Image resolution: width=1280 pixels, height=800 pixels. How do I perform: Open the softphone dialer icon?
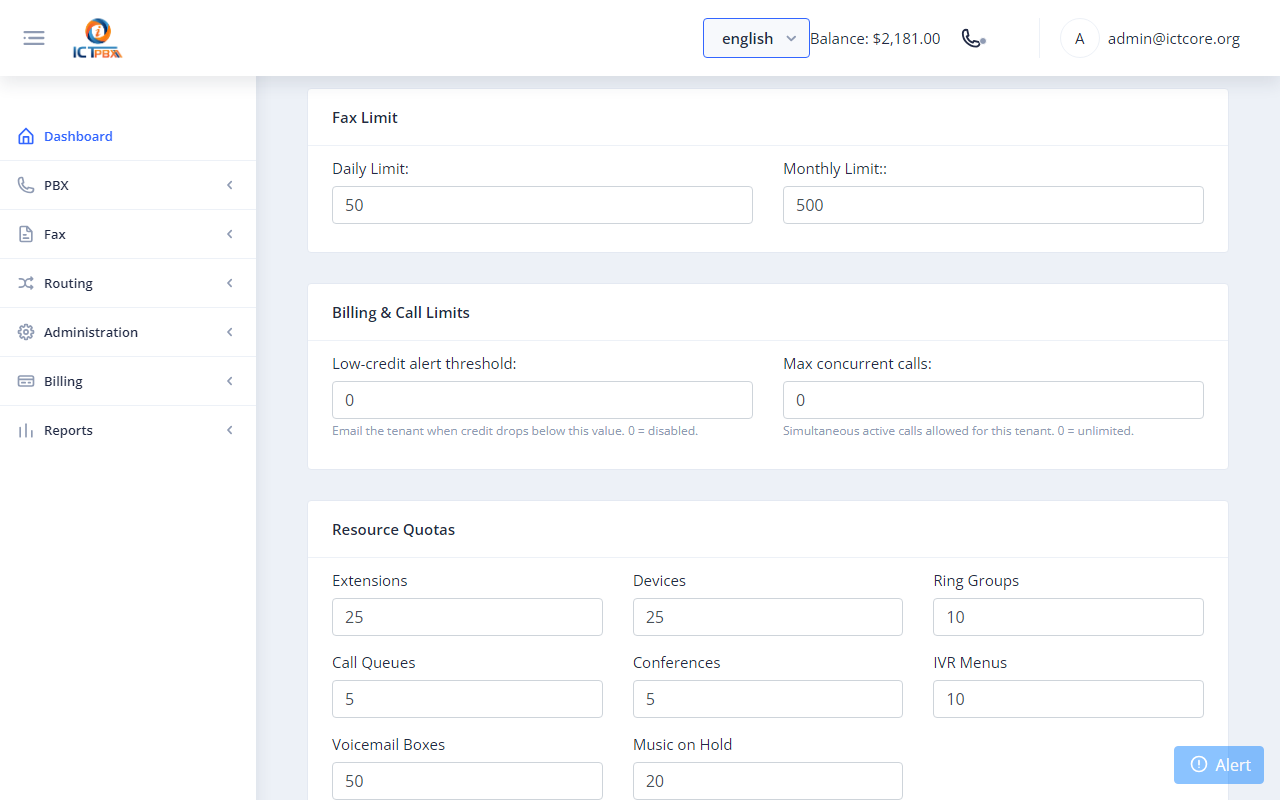973,38
